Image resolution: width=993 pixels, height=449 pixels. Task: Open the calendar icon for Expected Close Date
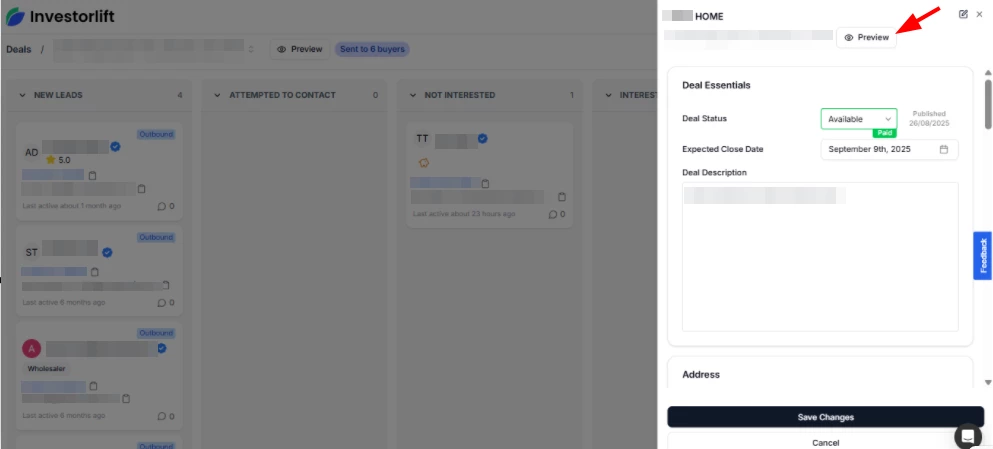[944, 149]
